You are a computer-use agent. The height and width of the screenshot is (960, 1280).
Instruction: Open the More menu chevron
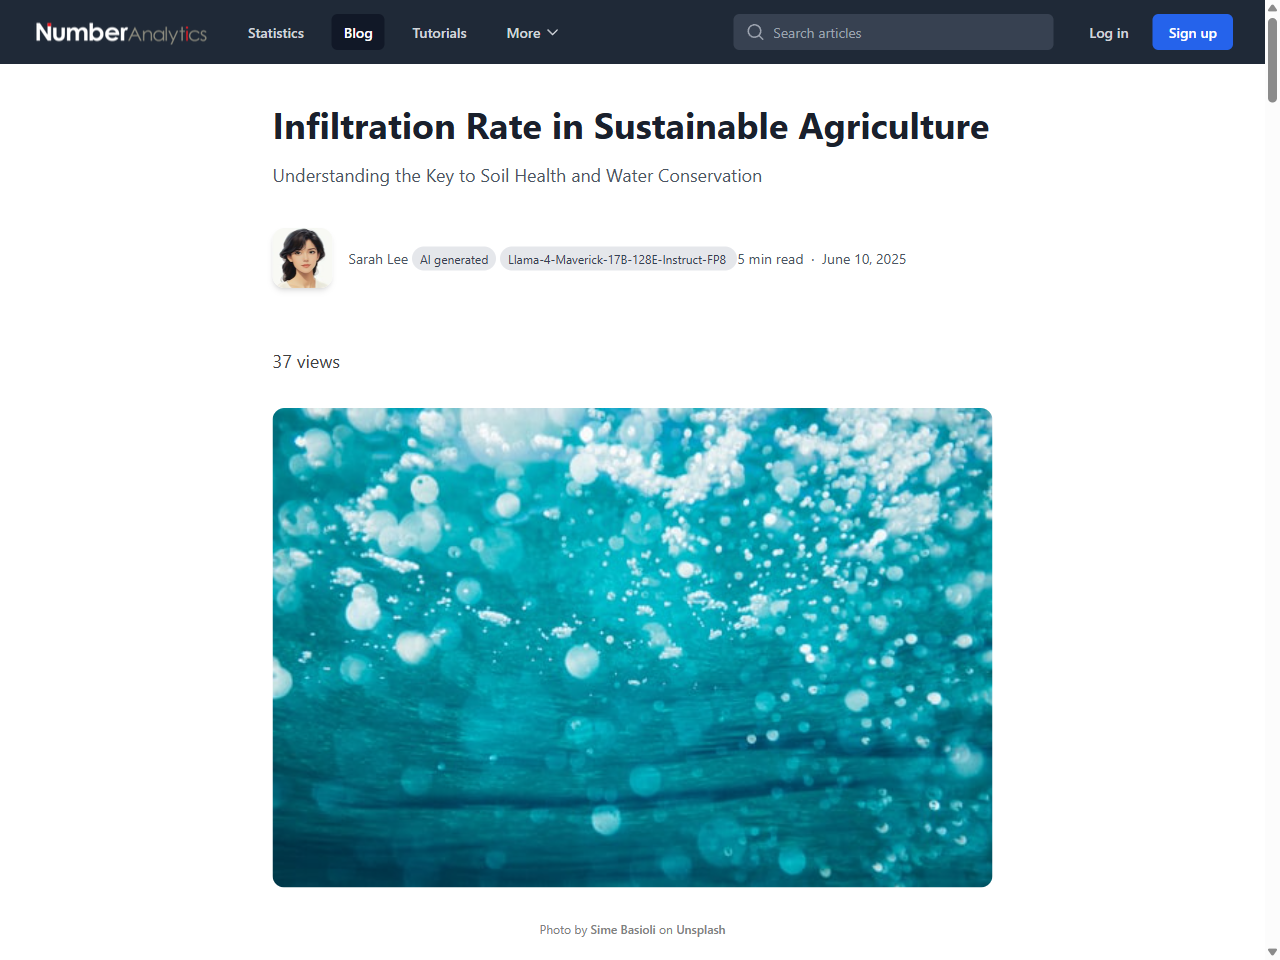tap(551, 32)
